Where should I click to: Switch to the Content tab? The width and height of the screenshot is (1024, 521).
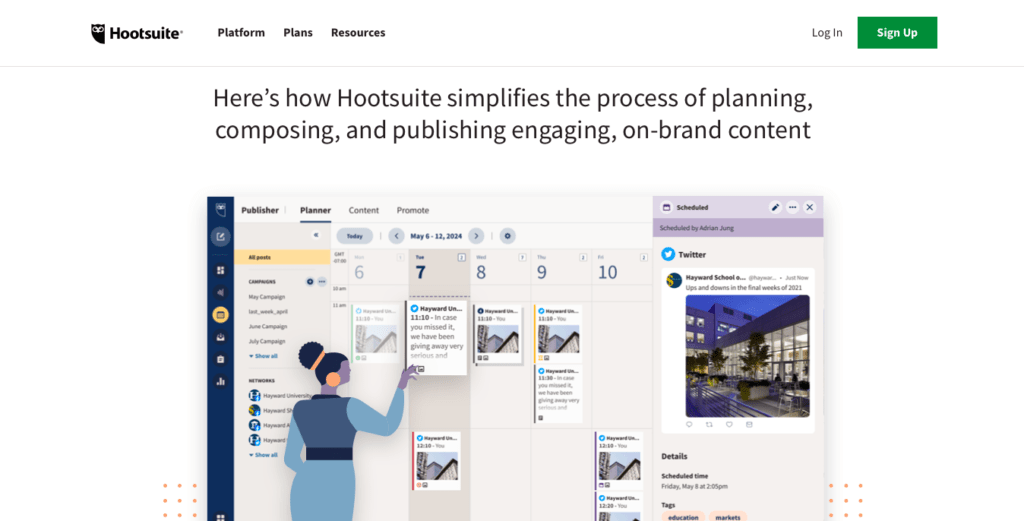click(364, 210)
